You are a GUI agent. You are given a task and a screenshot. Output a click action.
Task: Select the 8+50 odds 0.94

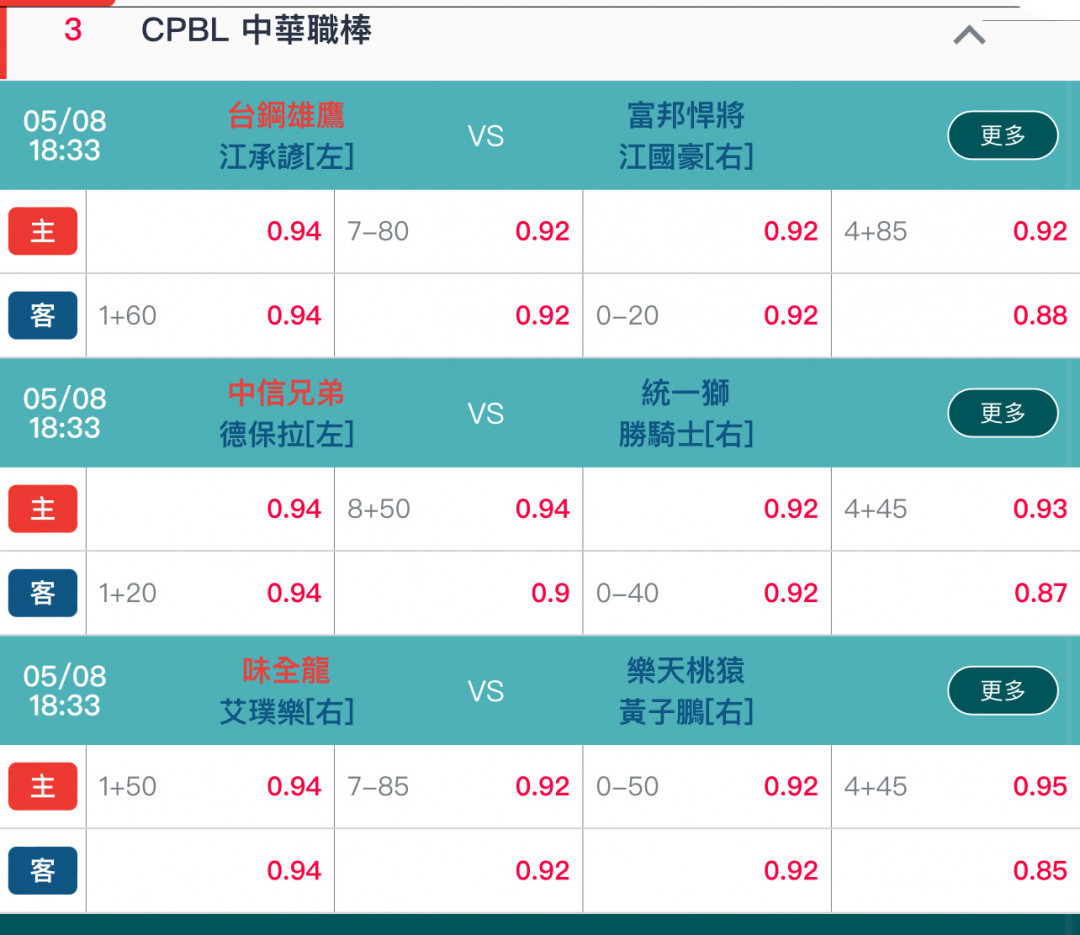459,509
